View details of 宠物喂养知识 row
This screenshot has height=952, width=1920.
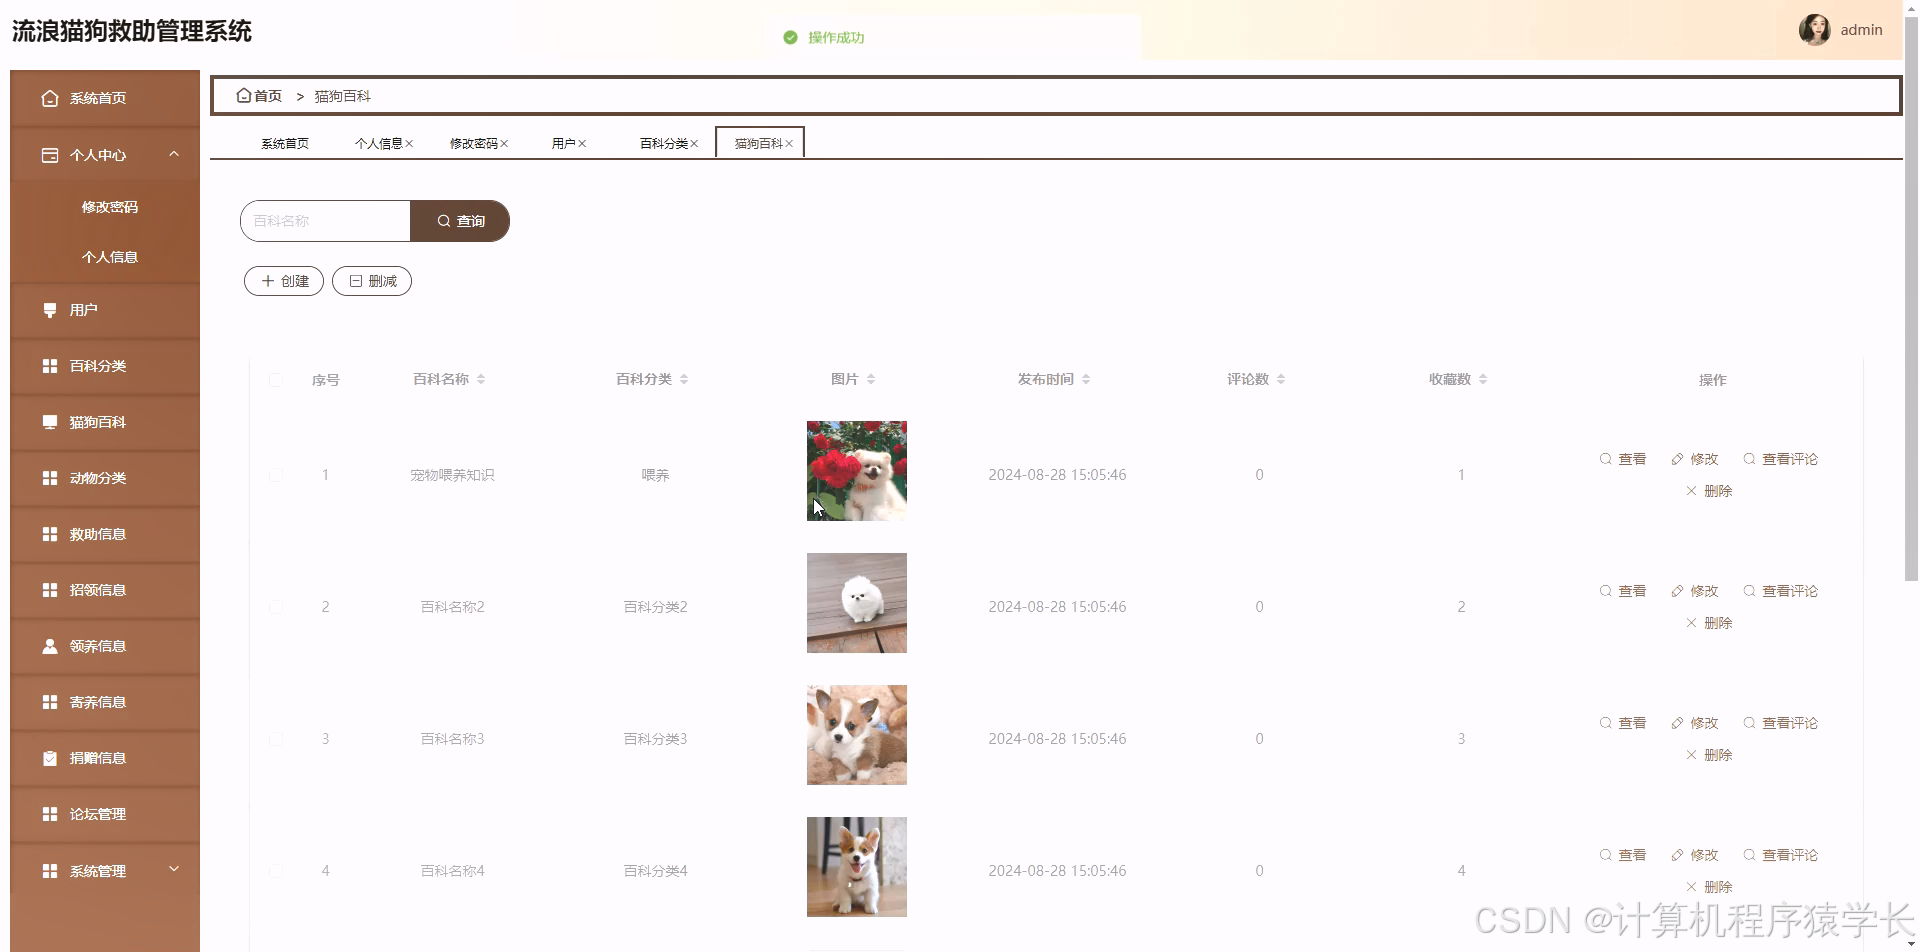1623,459
